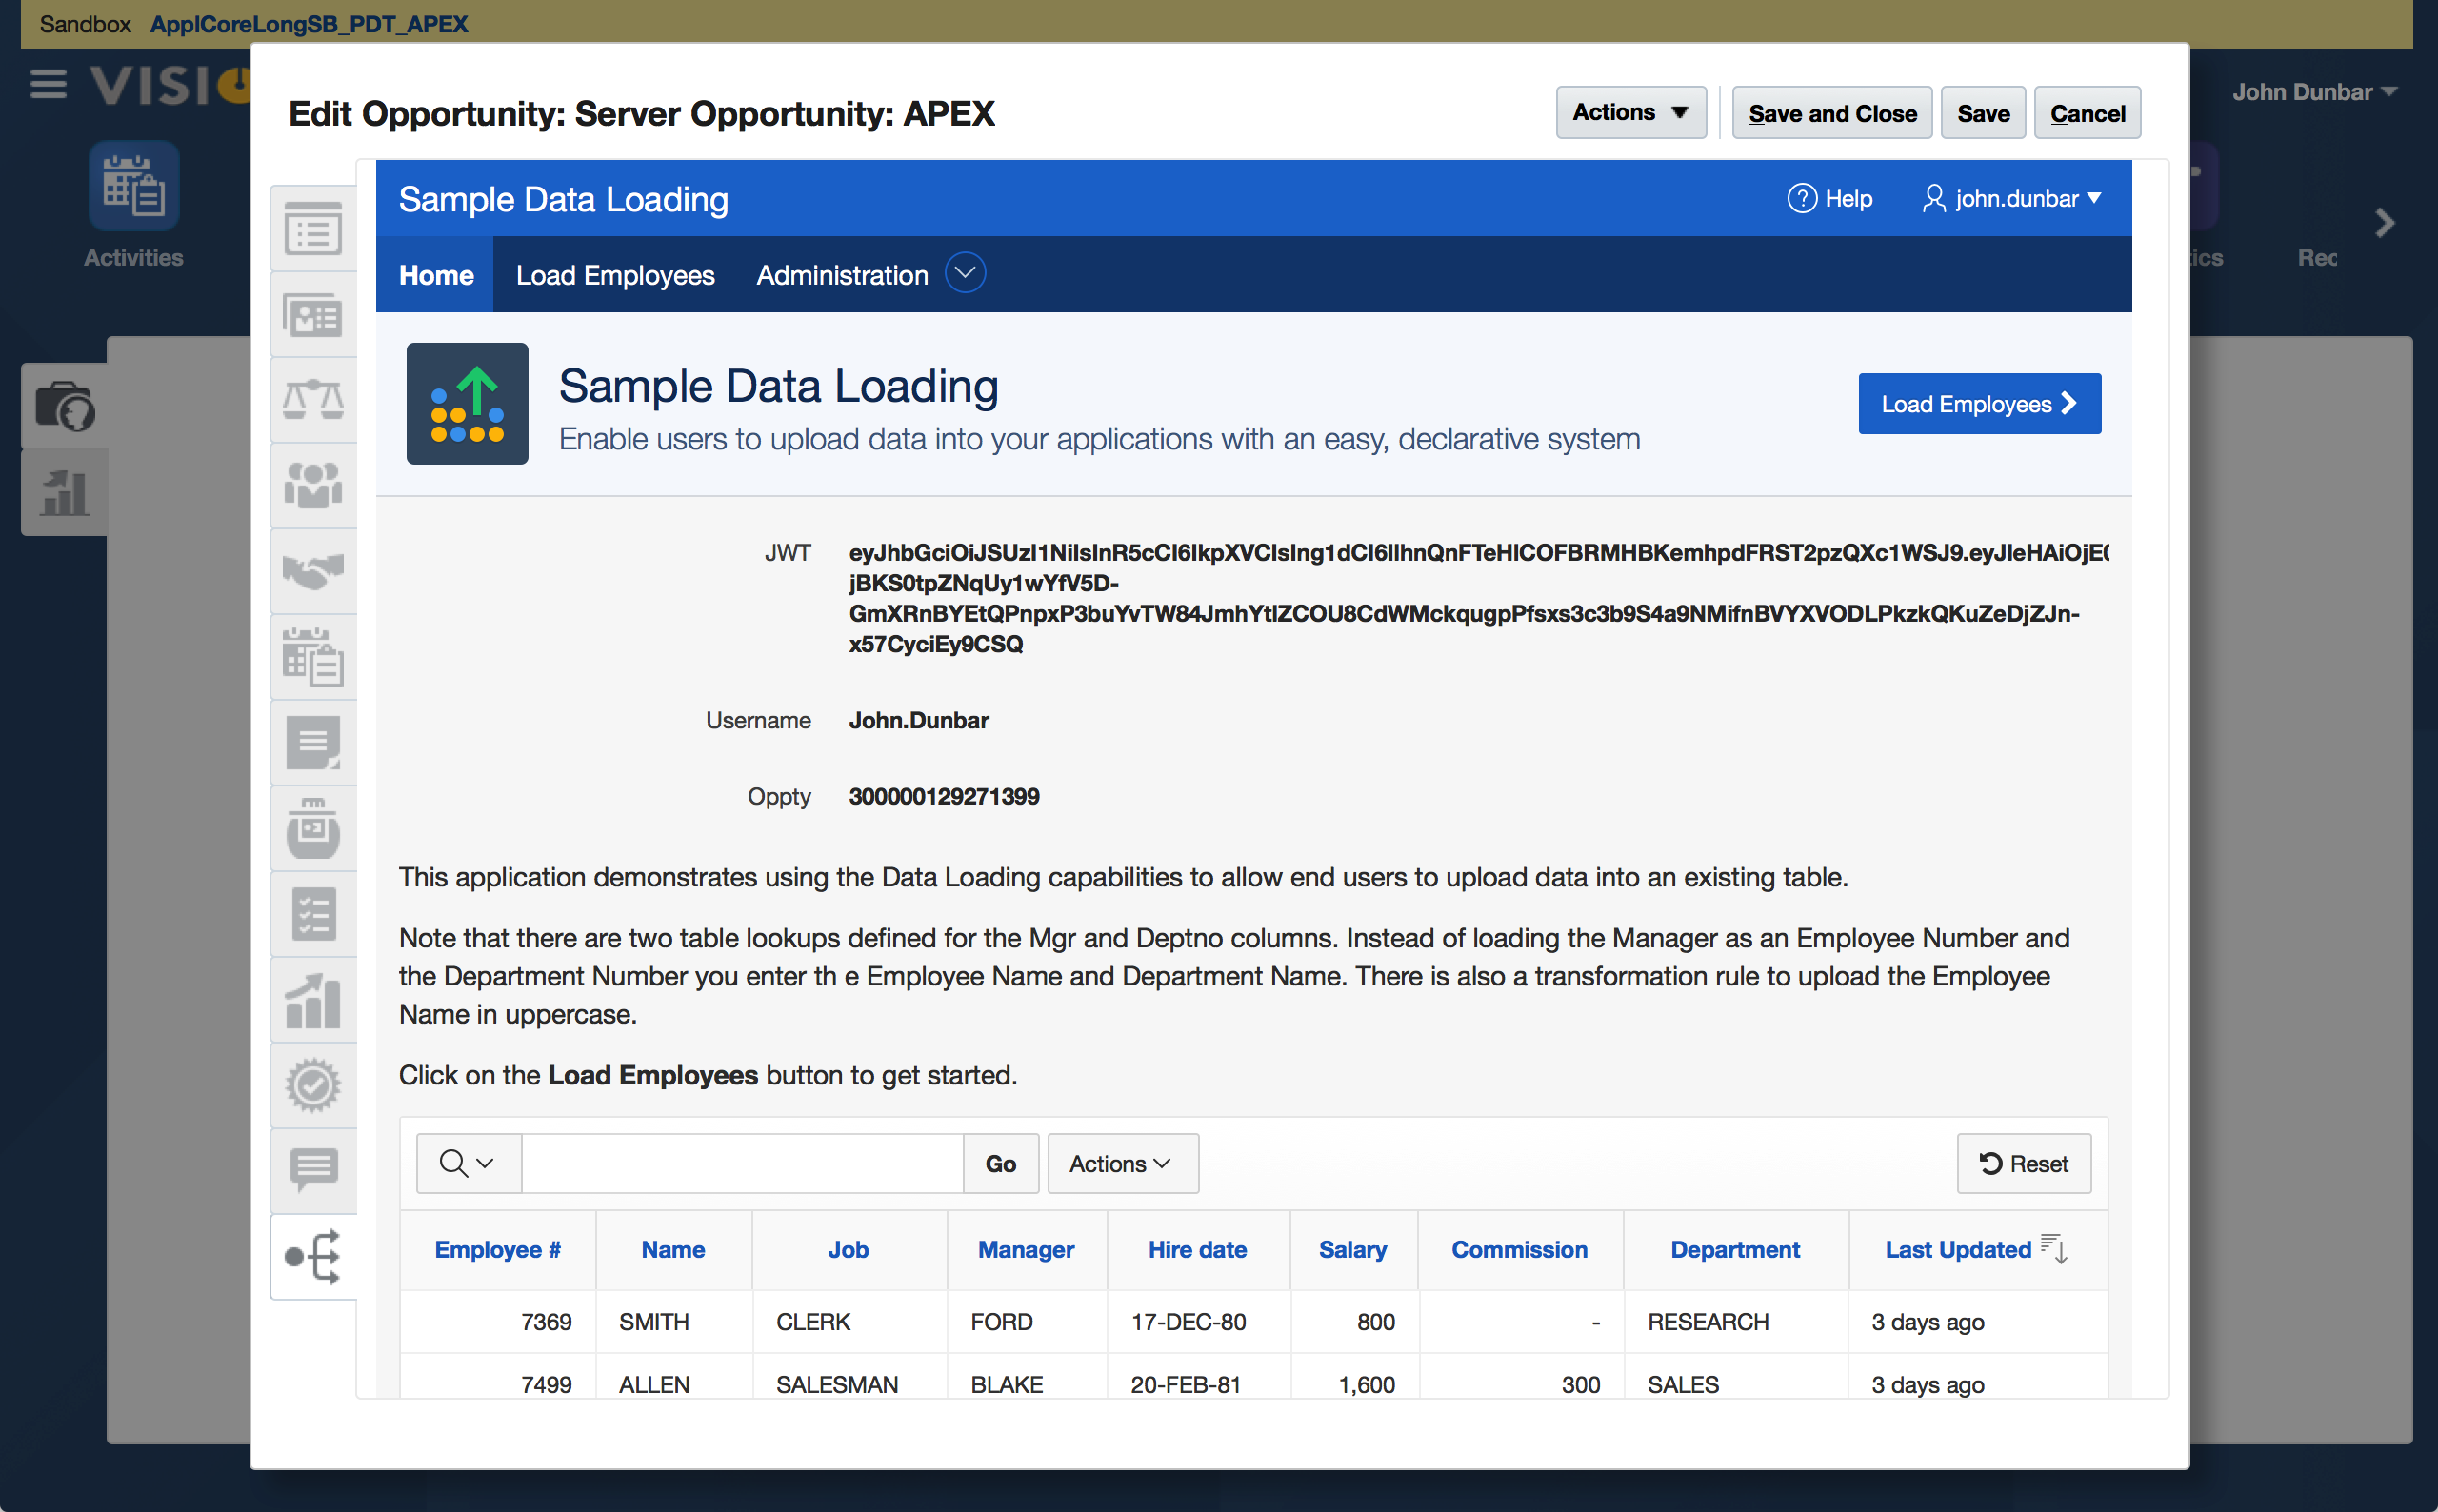Image resolution: width=2438 pixels, height=1512 pixels.
Task: Expand the Administration submenu chevron
Action: click(x=965, y=274)
